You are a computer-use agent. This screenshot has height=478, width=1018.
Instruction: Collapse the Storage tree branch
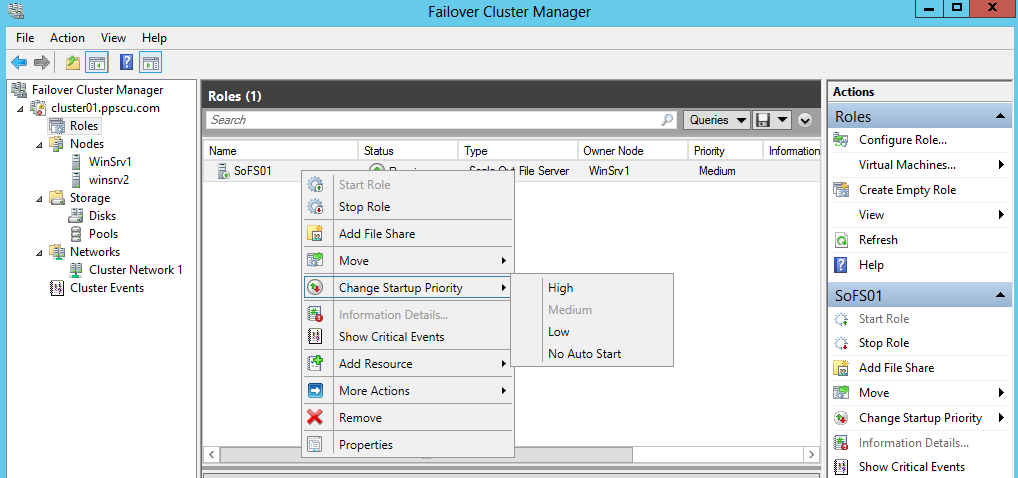tap(40, 198)
